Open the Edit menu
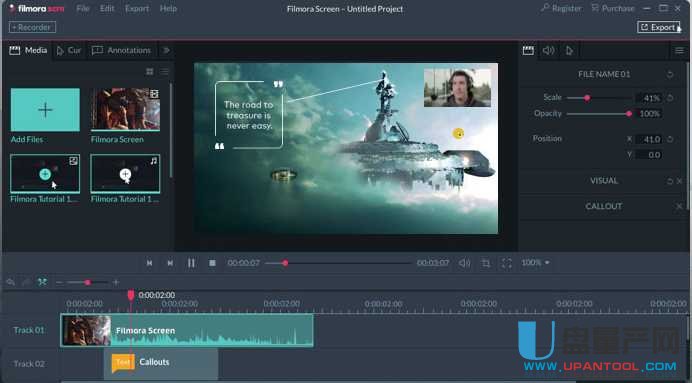 107,8
